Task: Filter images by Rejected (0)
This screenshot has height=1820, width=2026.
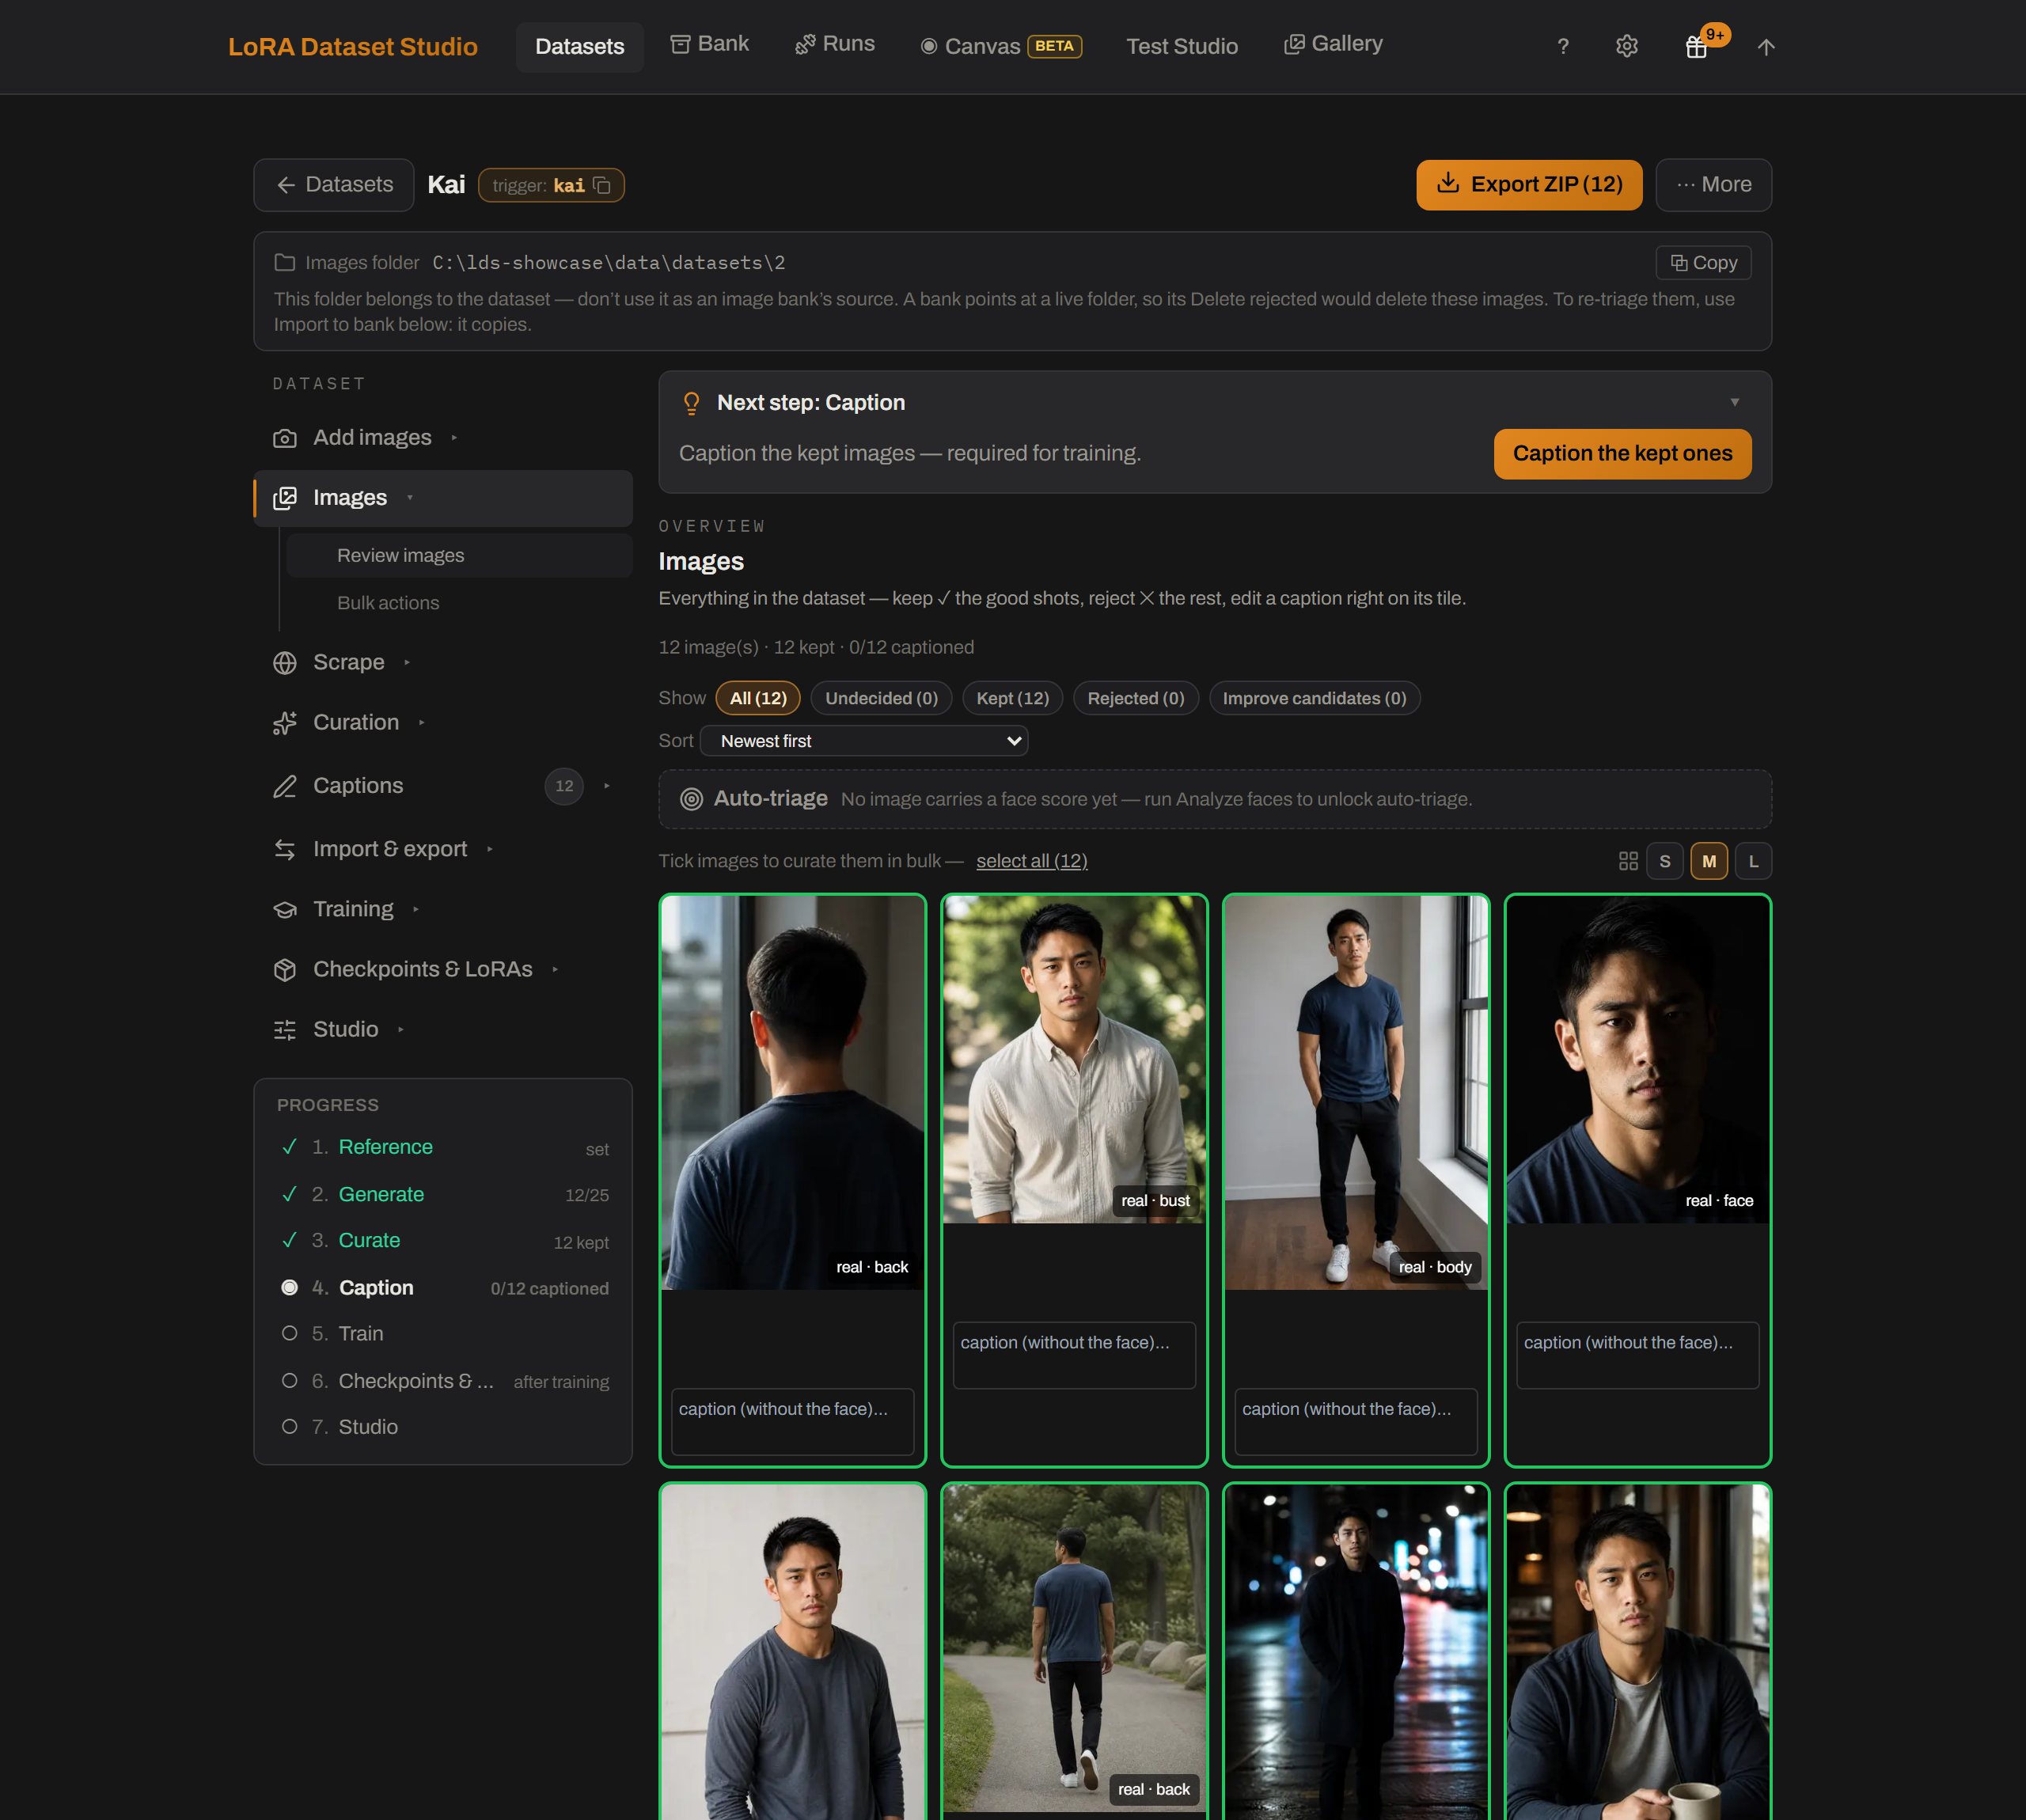Action: 1135,698
